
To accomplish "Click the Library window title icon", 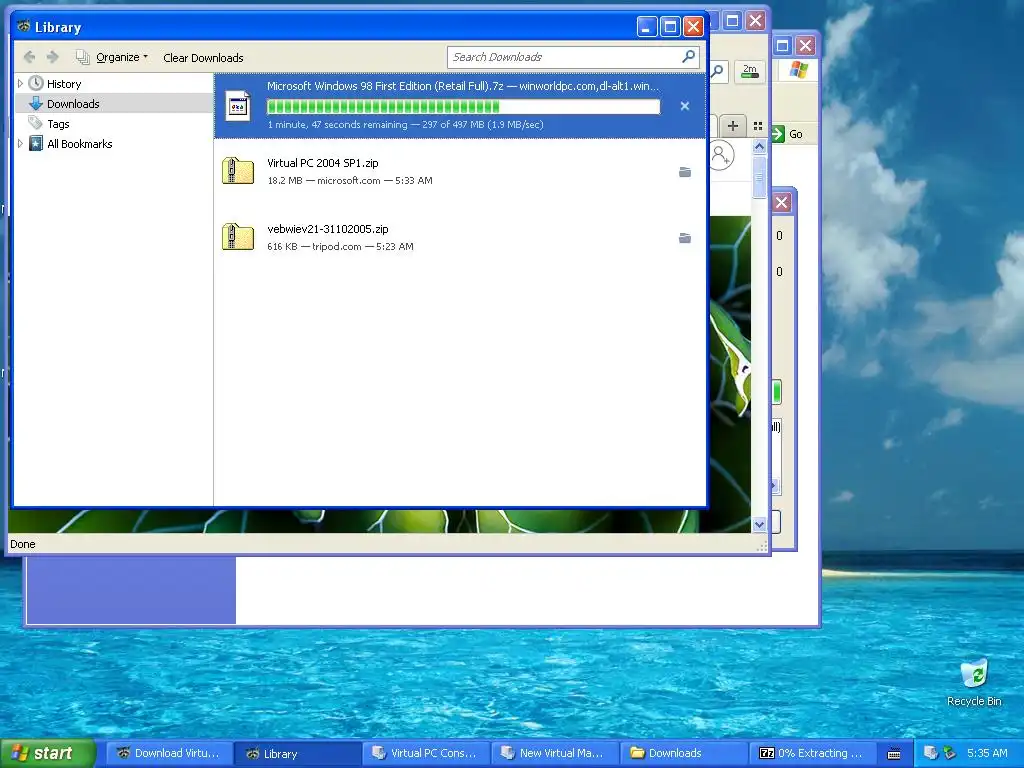I will [x=24, y=27].
